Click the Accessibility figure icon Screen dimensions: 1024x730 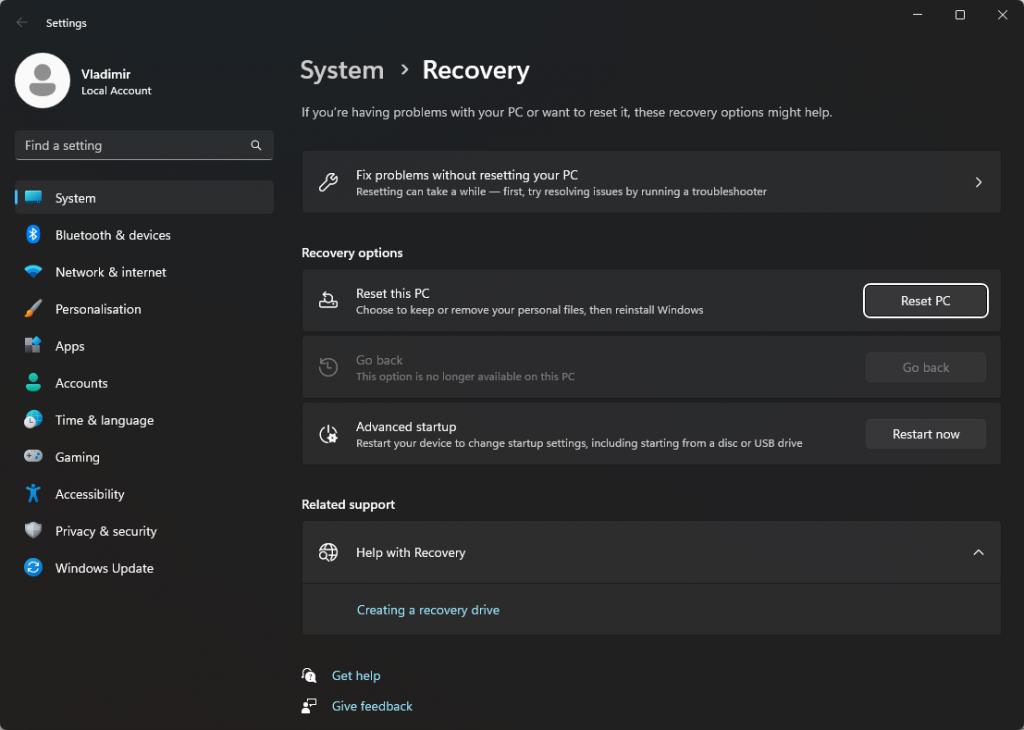point(33,494)
